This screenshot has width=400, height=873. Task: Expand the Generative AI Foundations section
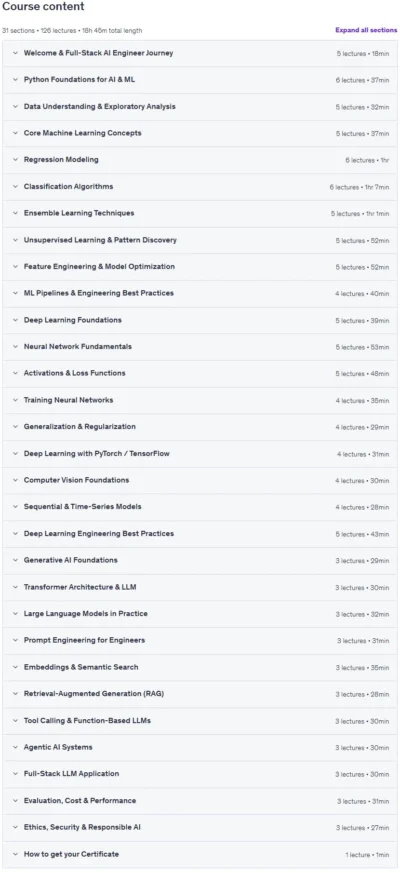(200, 560)
